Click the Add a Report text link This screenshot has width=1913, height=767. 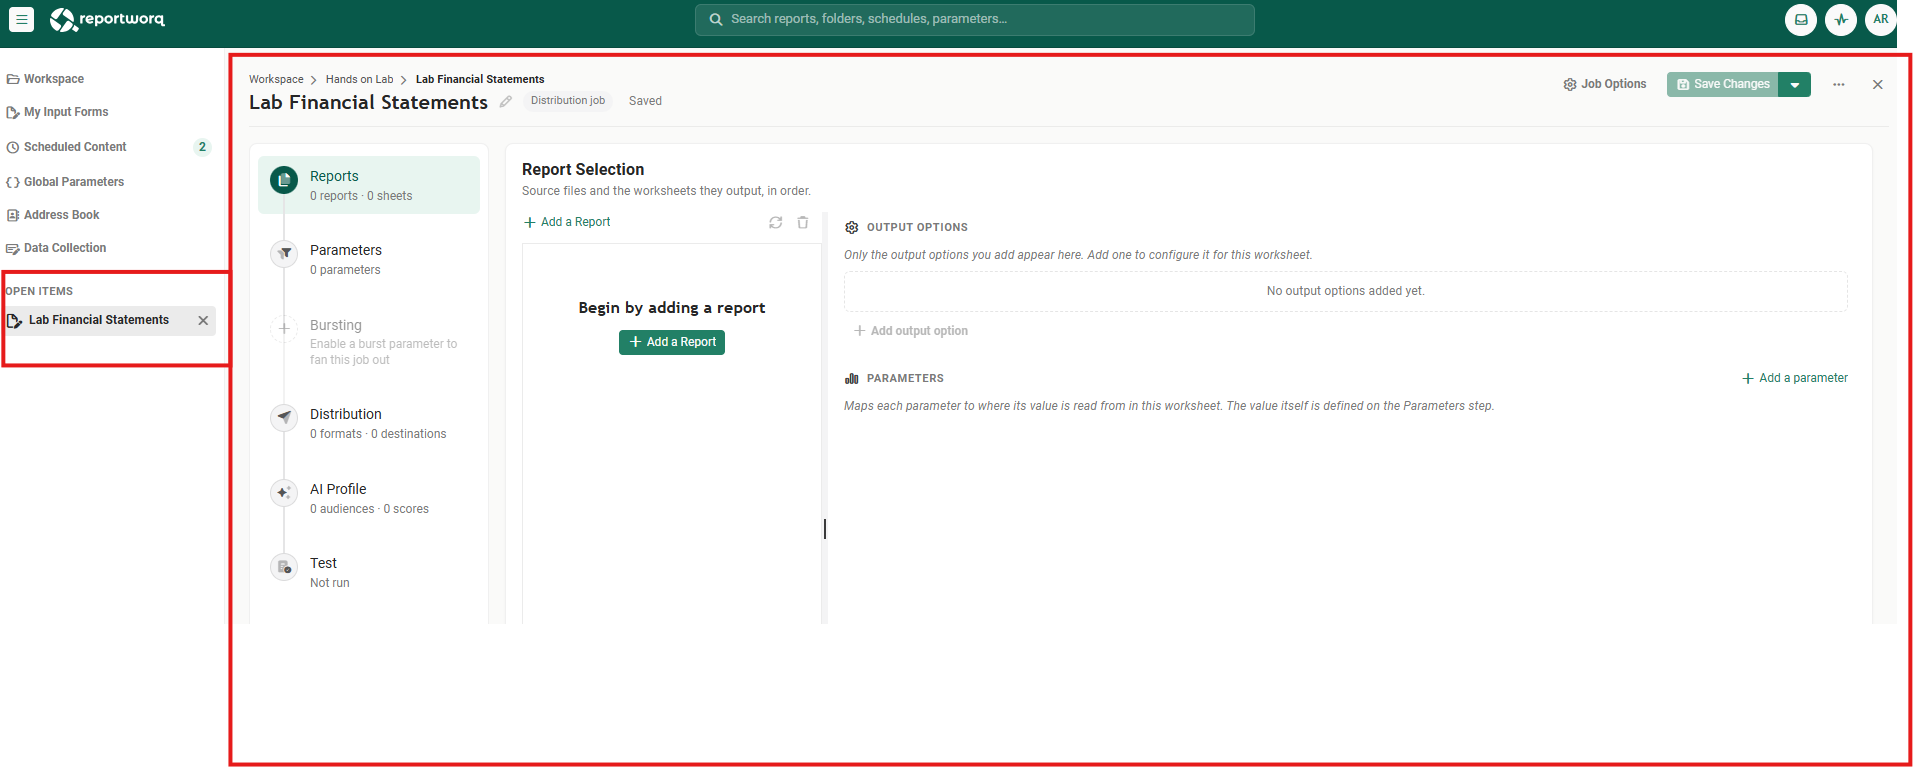[567, 222]
